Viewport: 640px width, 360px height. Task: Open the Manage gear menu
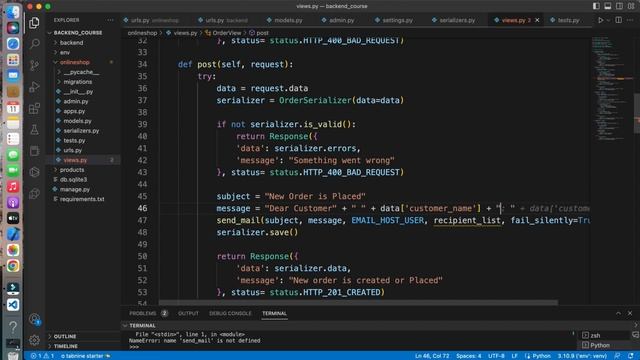point(35,340)
